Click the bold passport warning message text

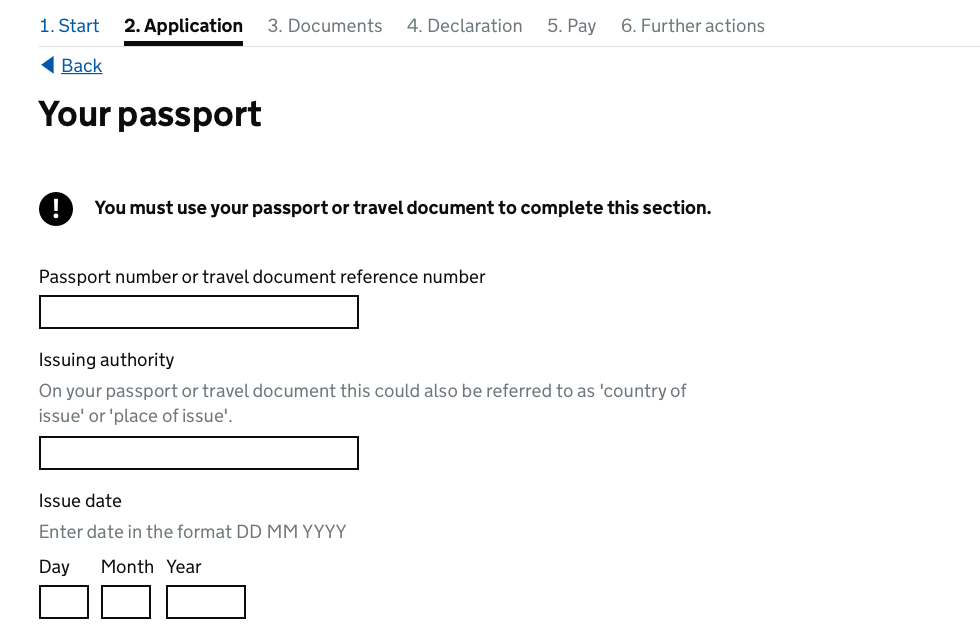402,208
